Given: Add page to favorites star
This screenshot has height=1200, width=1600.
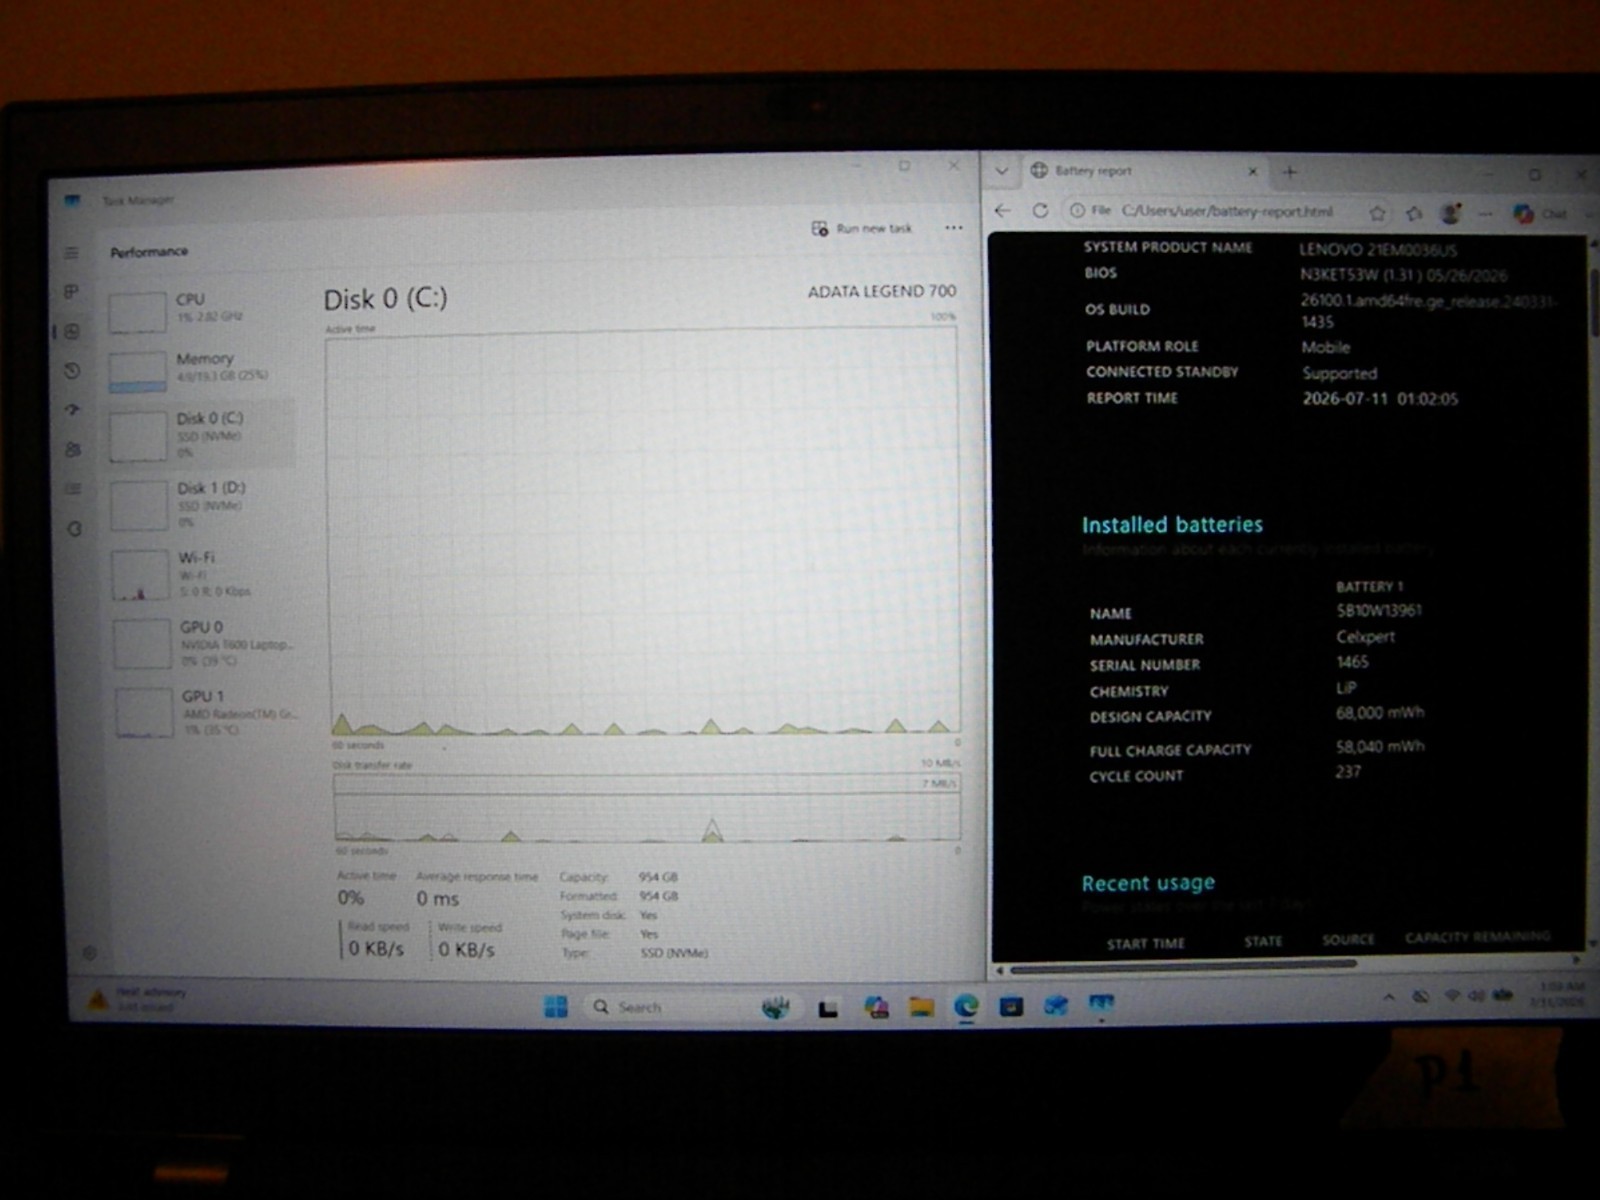Looking at the screenshot, I should [1377, 212].
